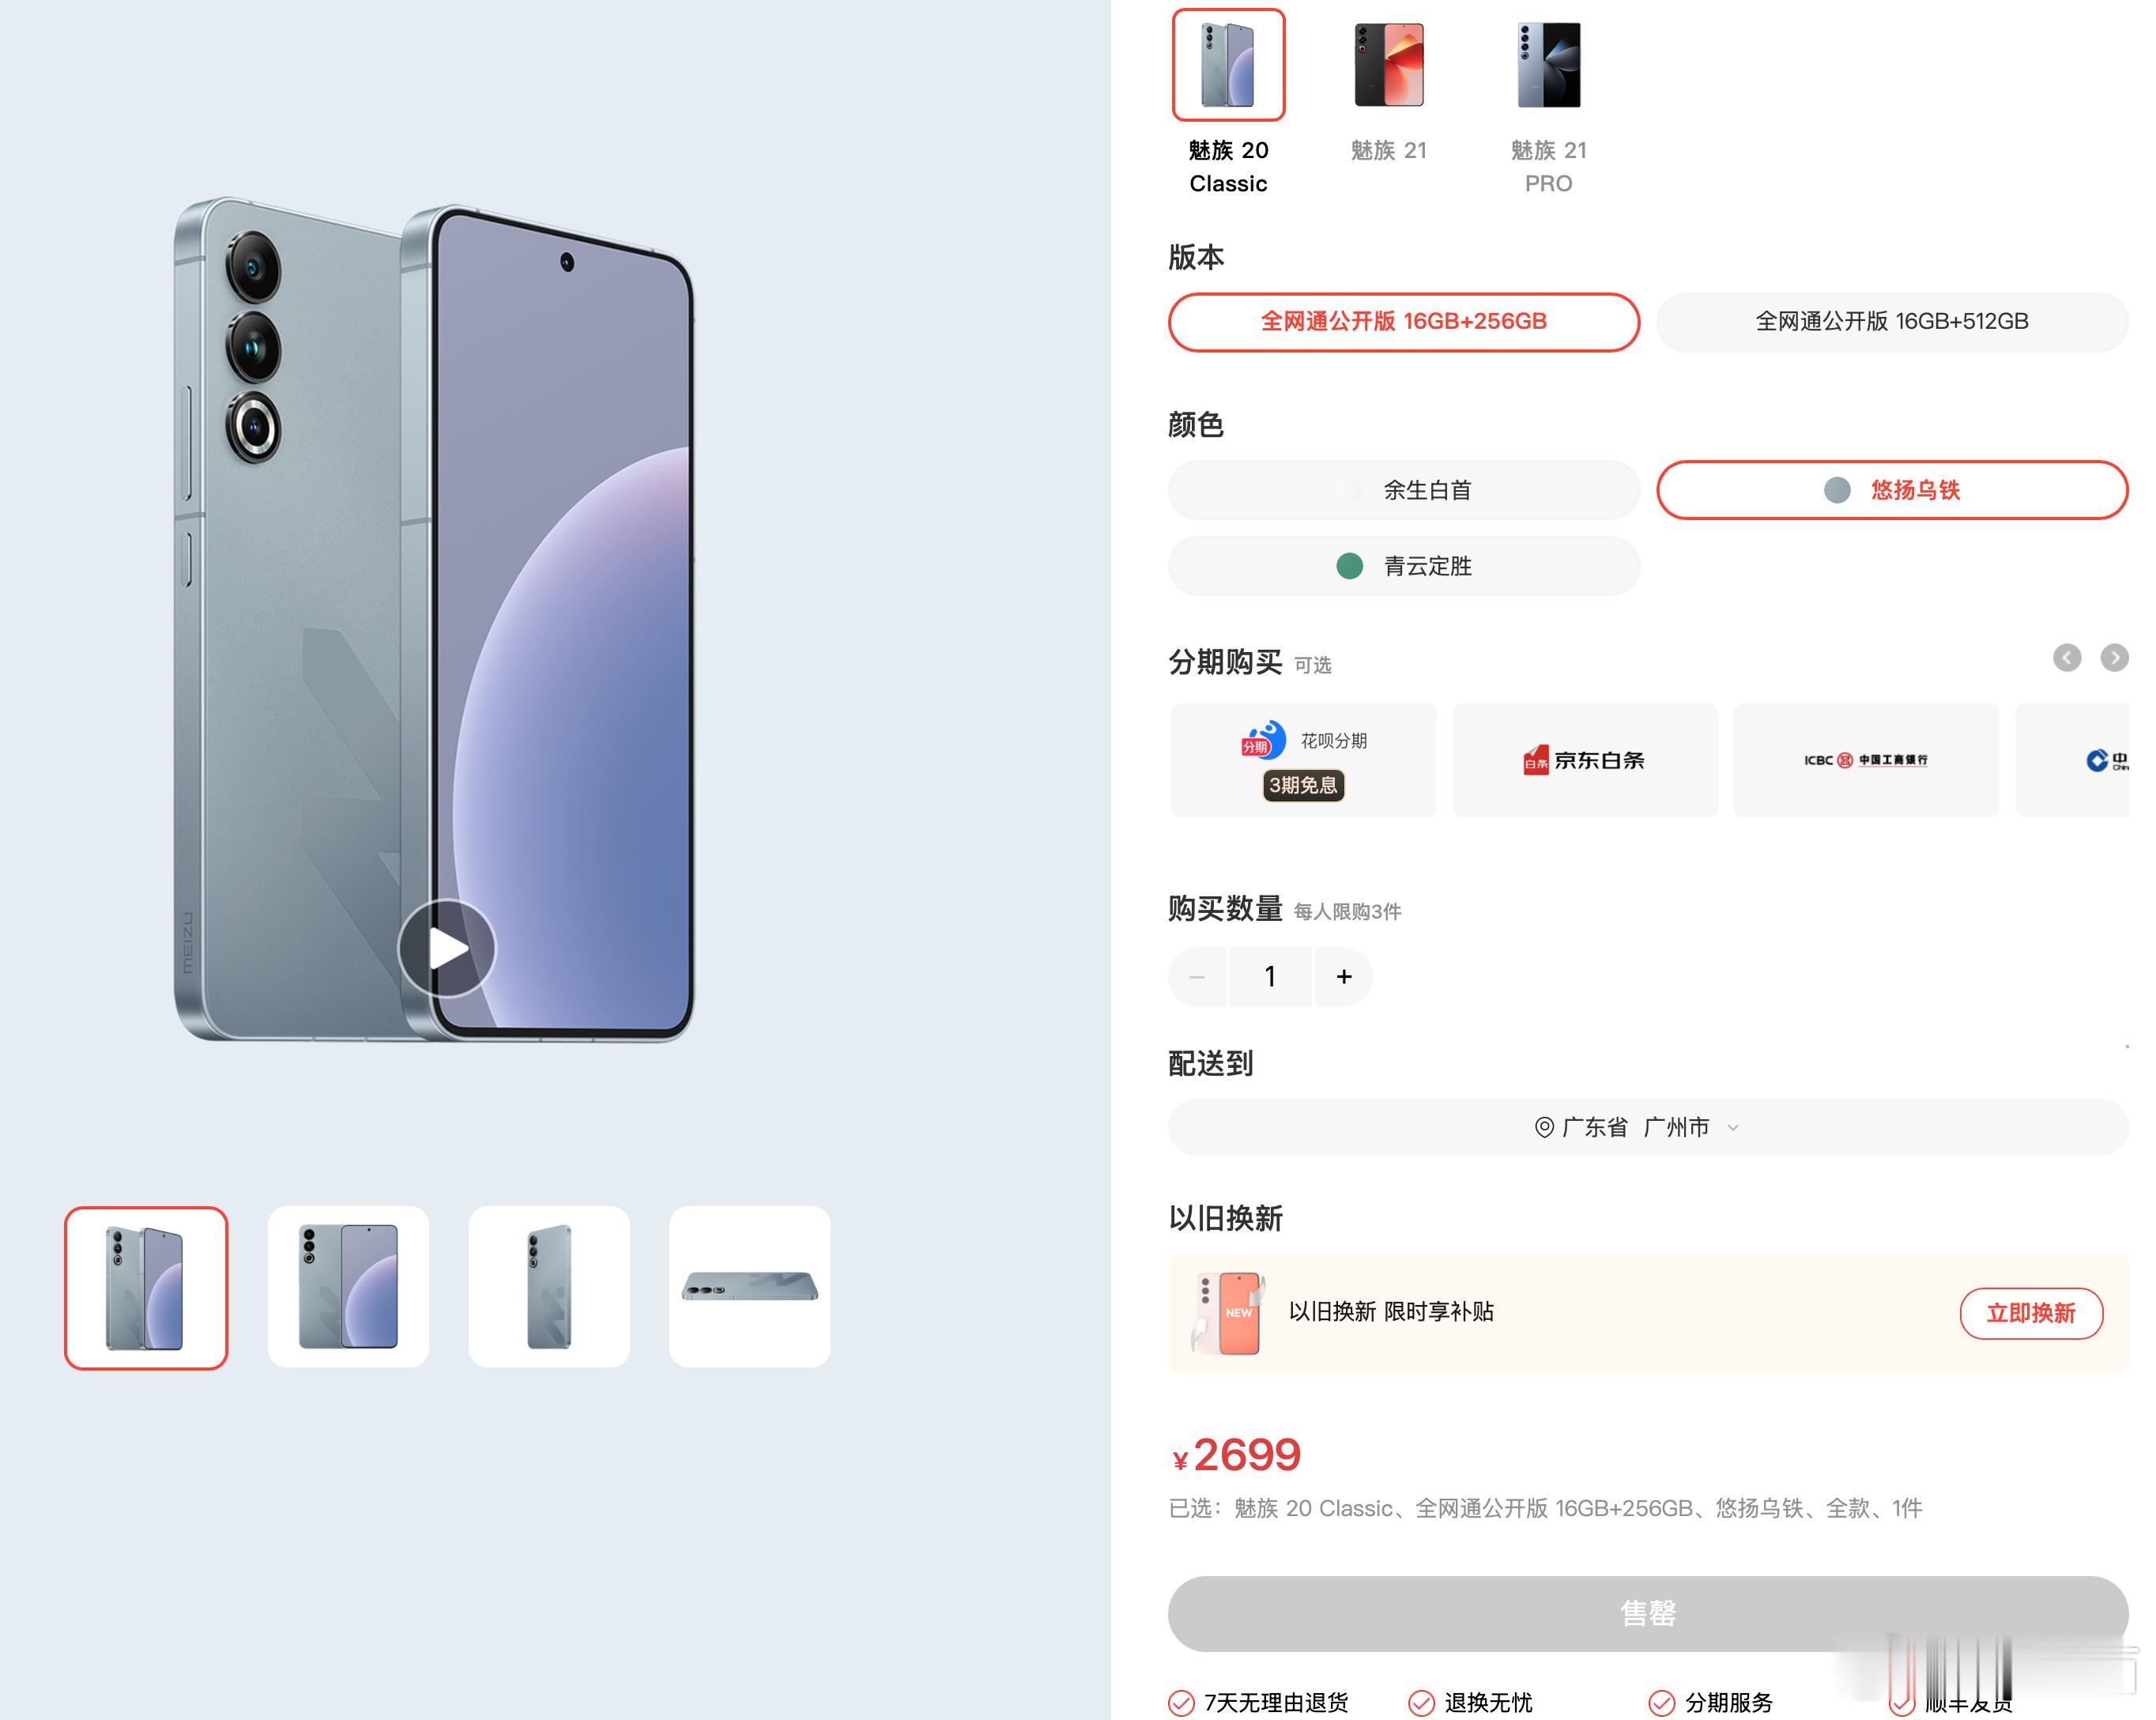View second product gallery thumbnail
Screen dimensions: 2156x1720
348,1287
